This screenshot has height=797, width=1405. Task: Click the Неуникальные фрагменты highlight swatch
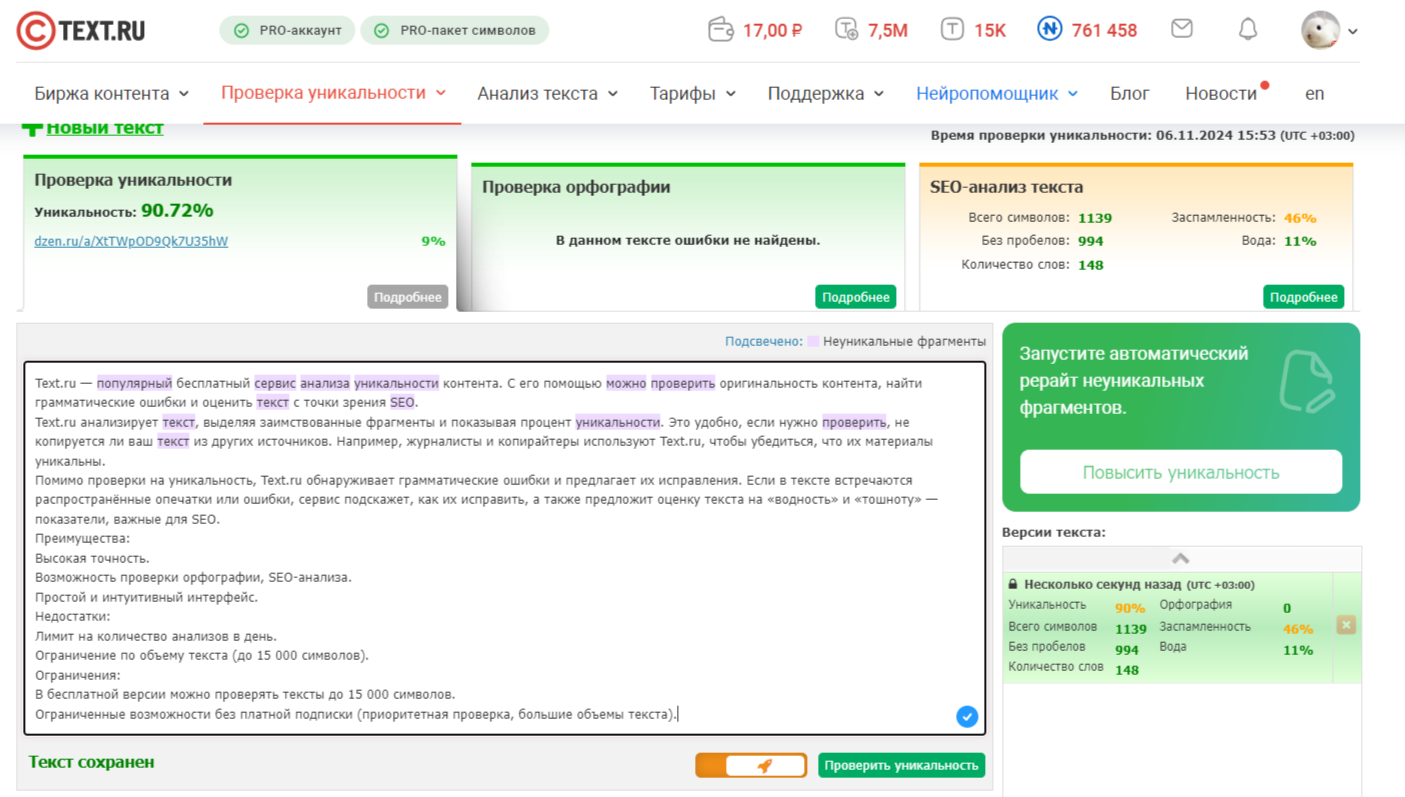tap(813, 342)
